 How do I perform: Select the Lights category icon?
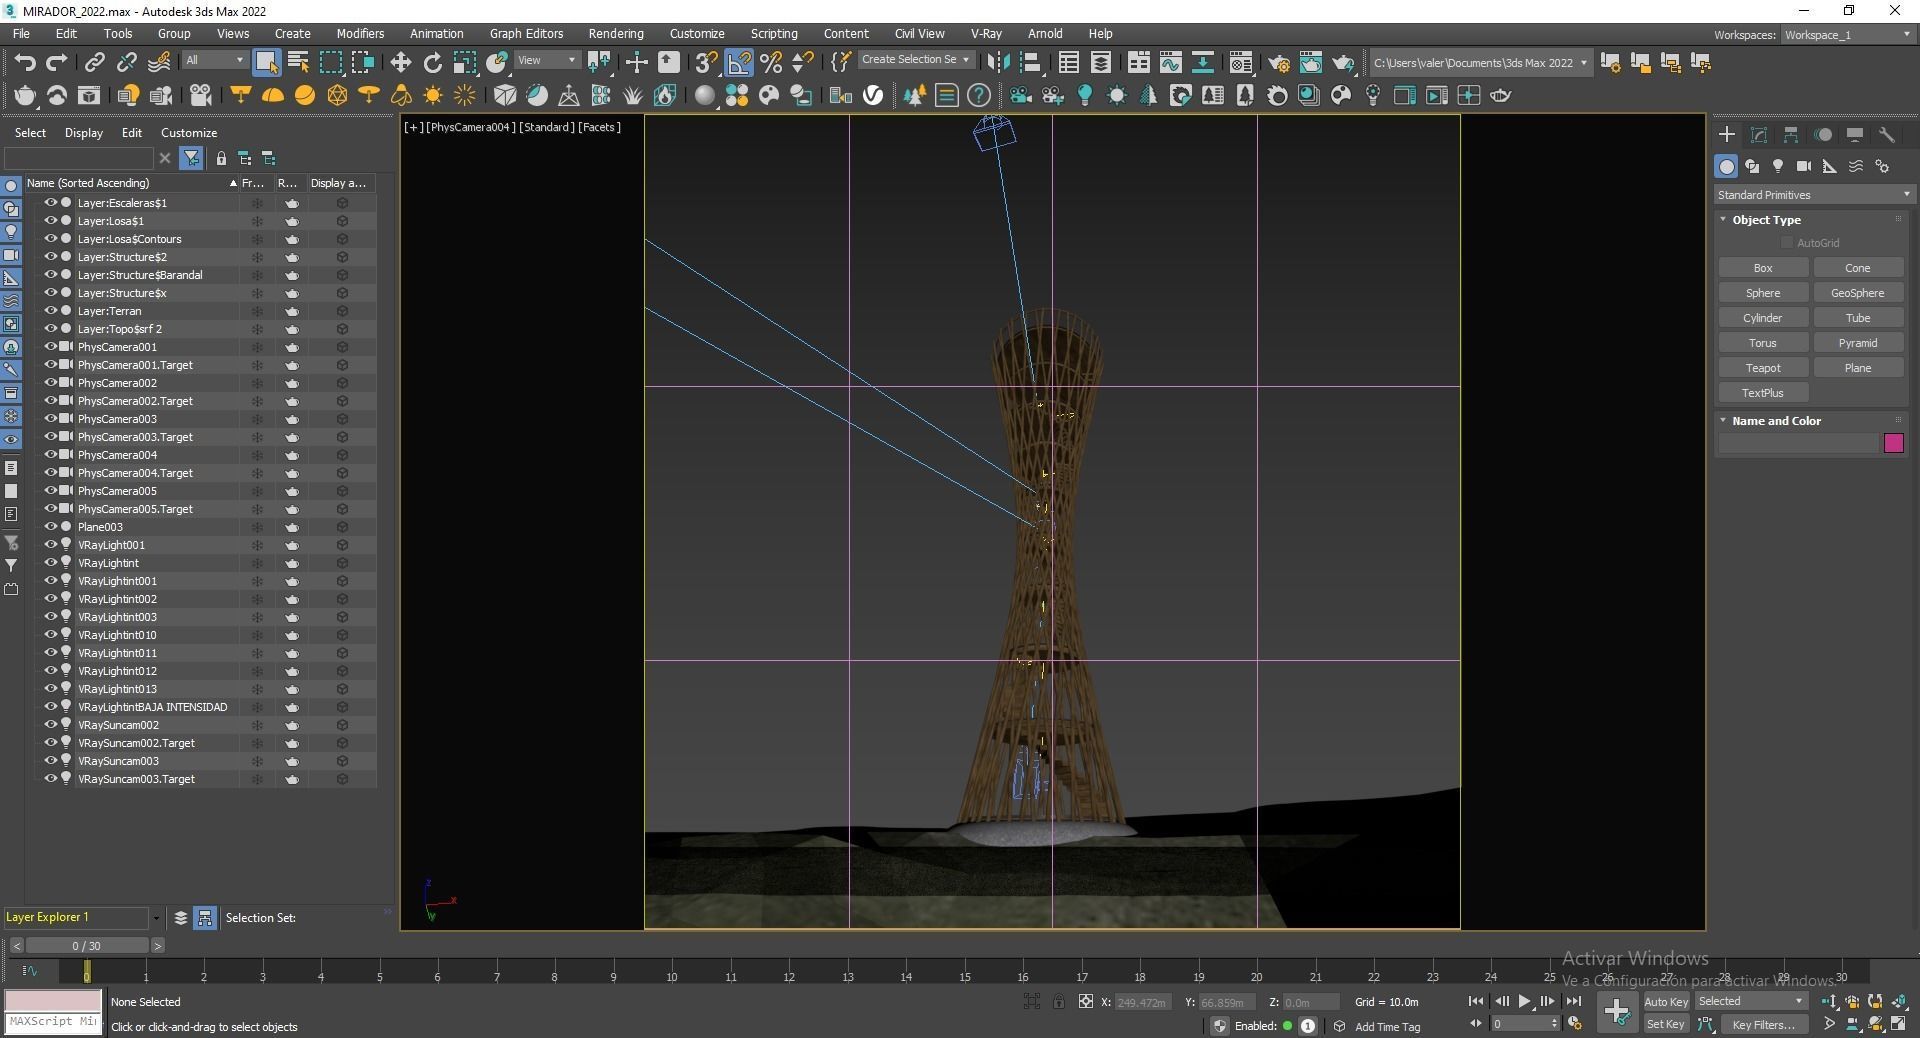(1778, 166)
